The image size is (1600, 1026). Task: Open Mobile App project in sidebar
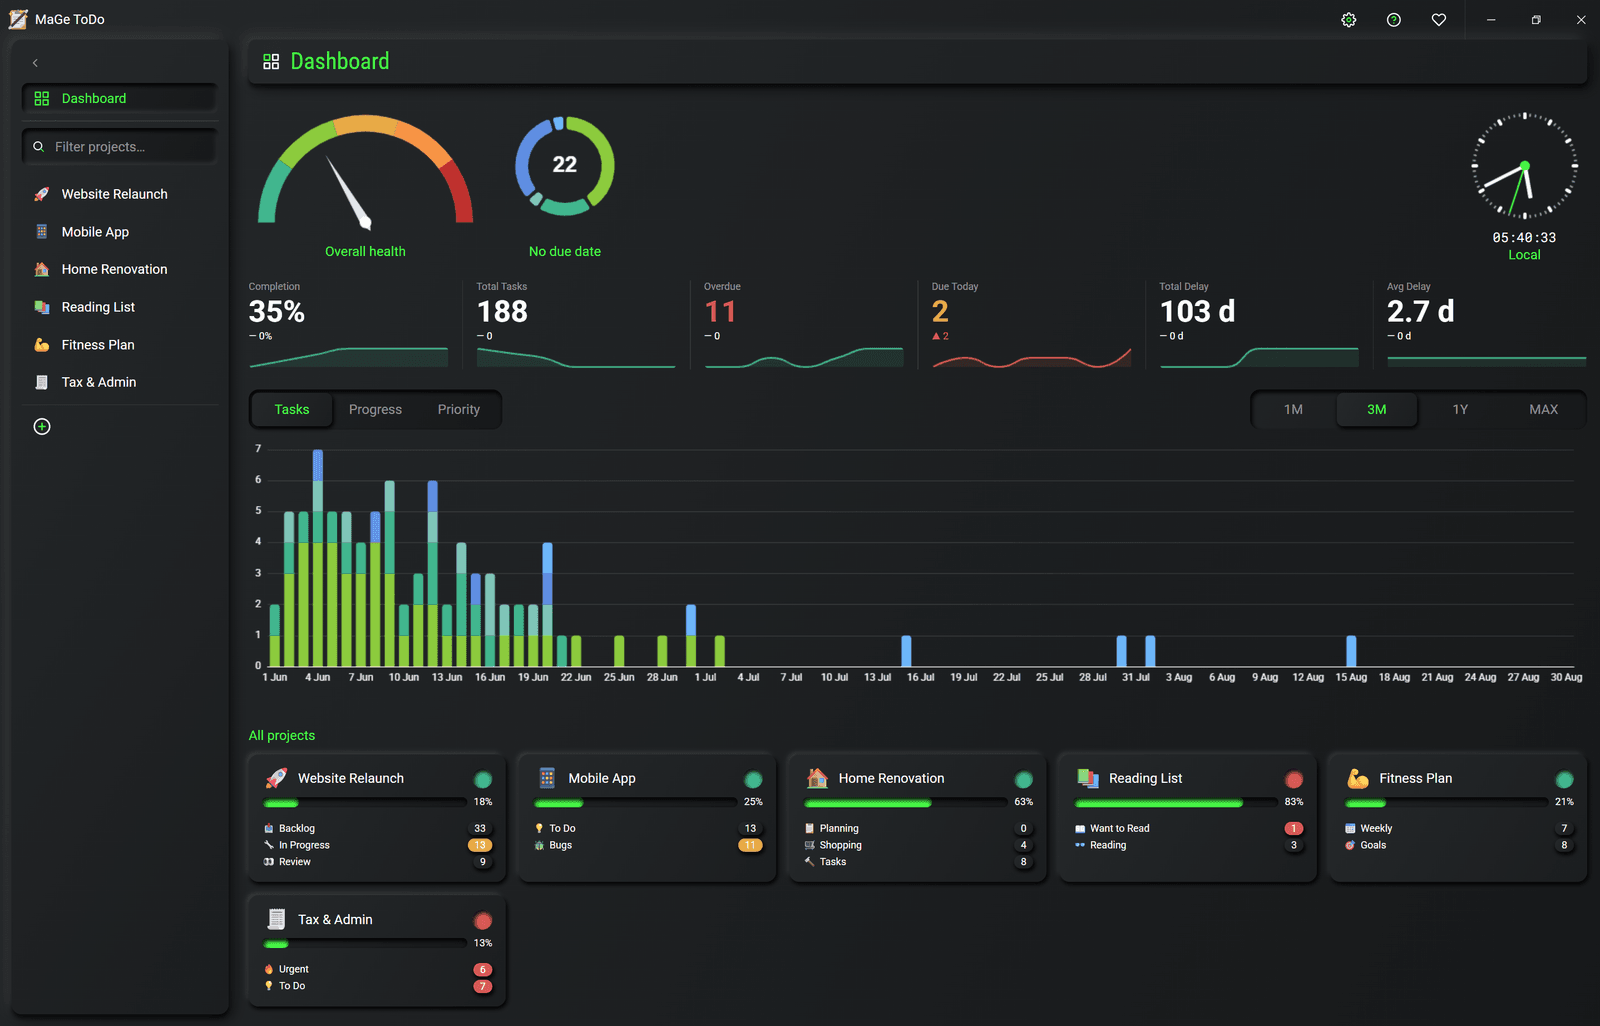coord(120,232)
